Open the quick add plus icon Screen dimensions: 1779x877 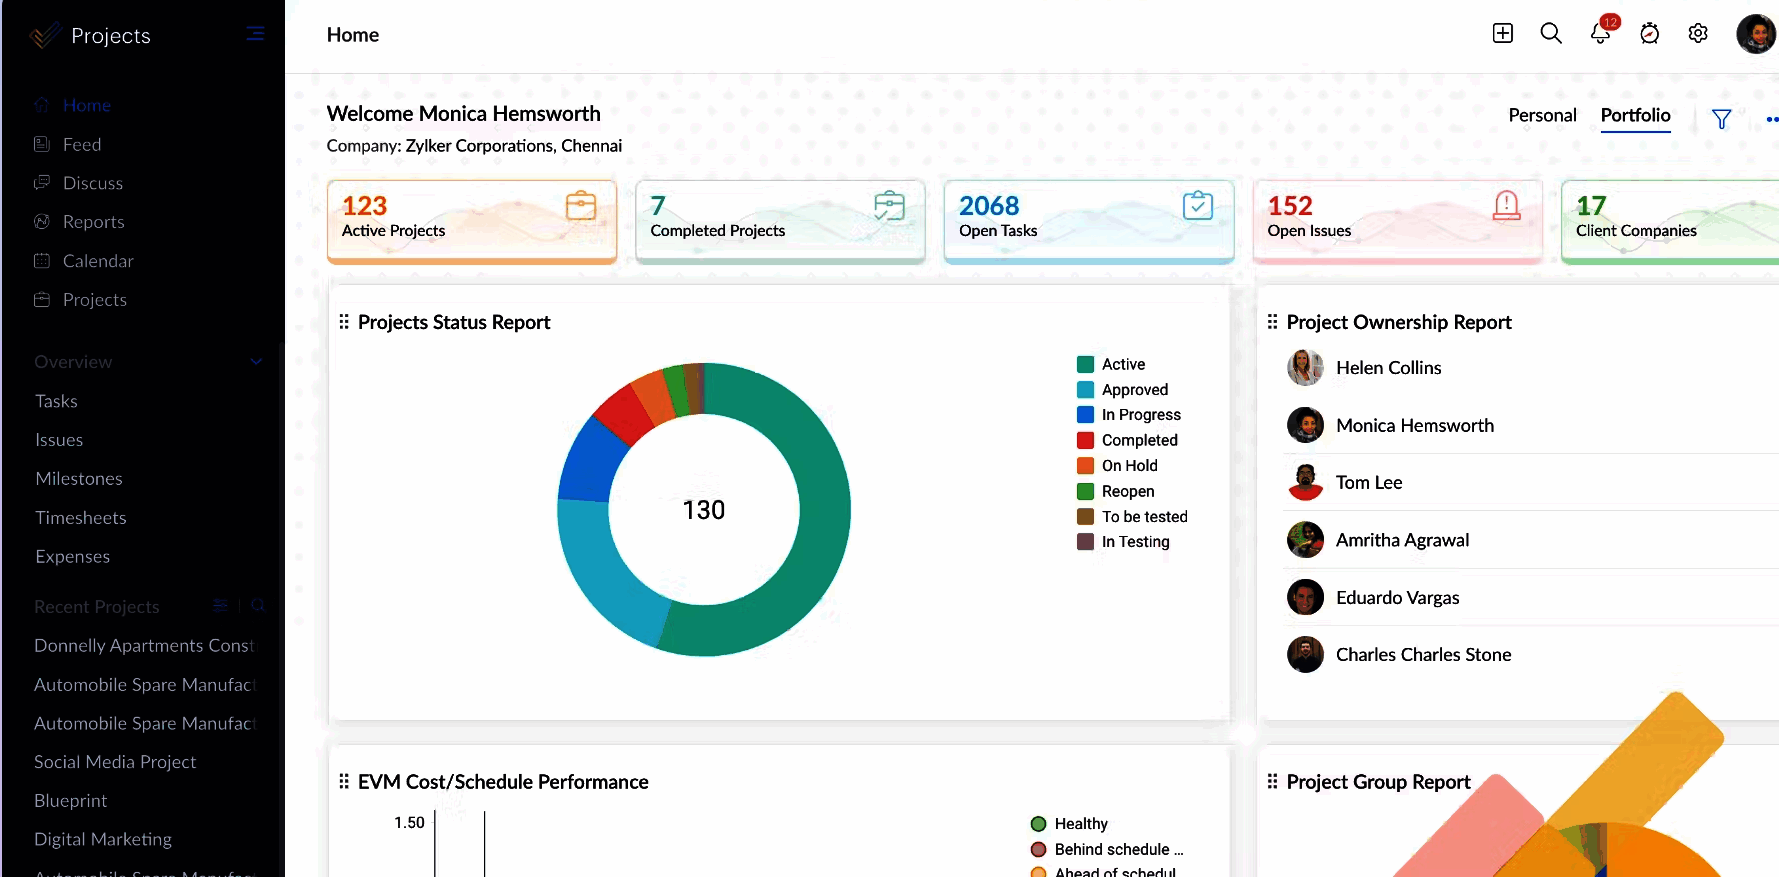[1502, 34]
